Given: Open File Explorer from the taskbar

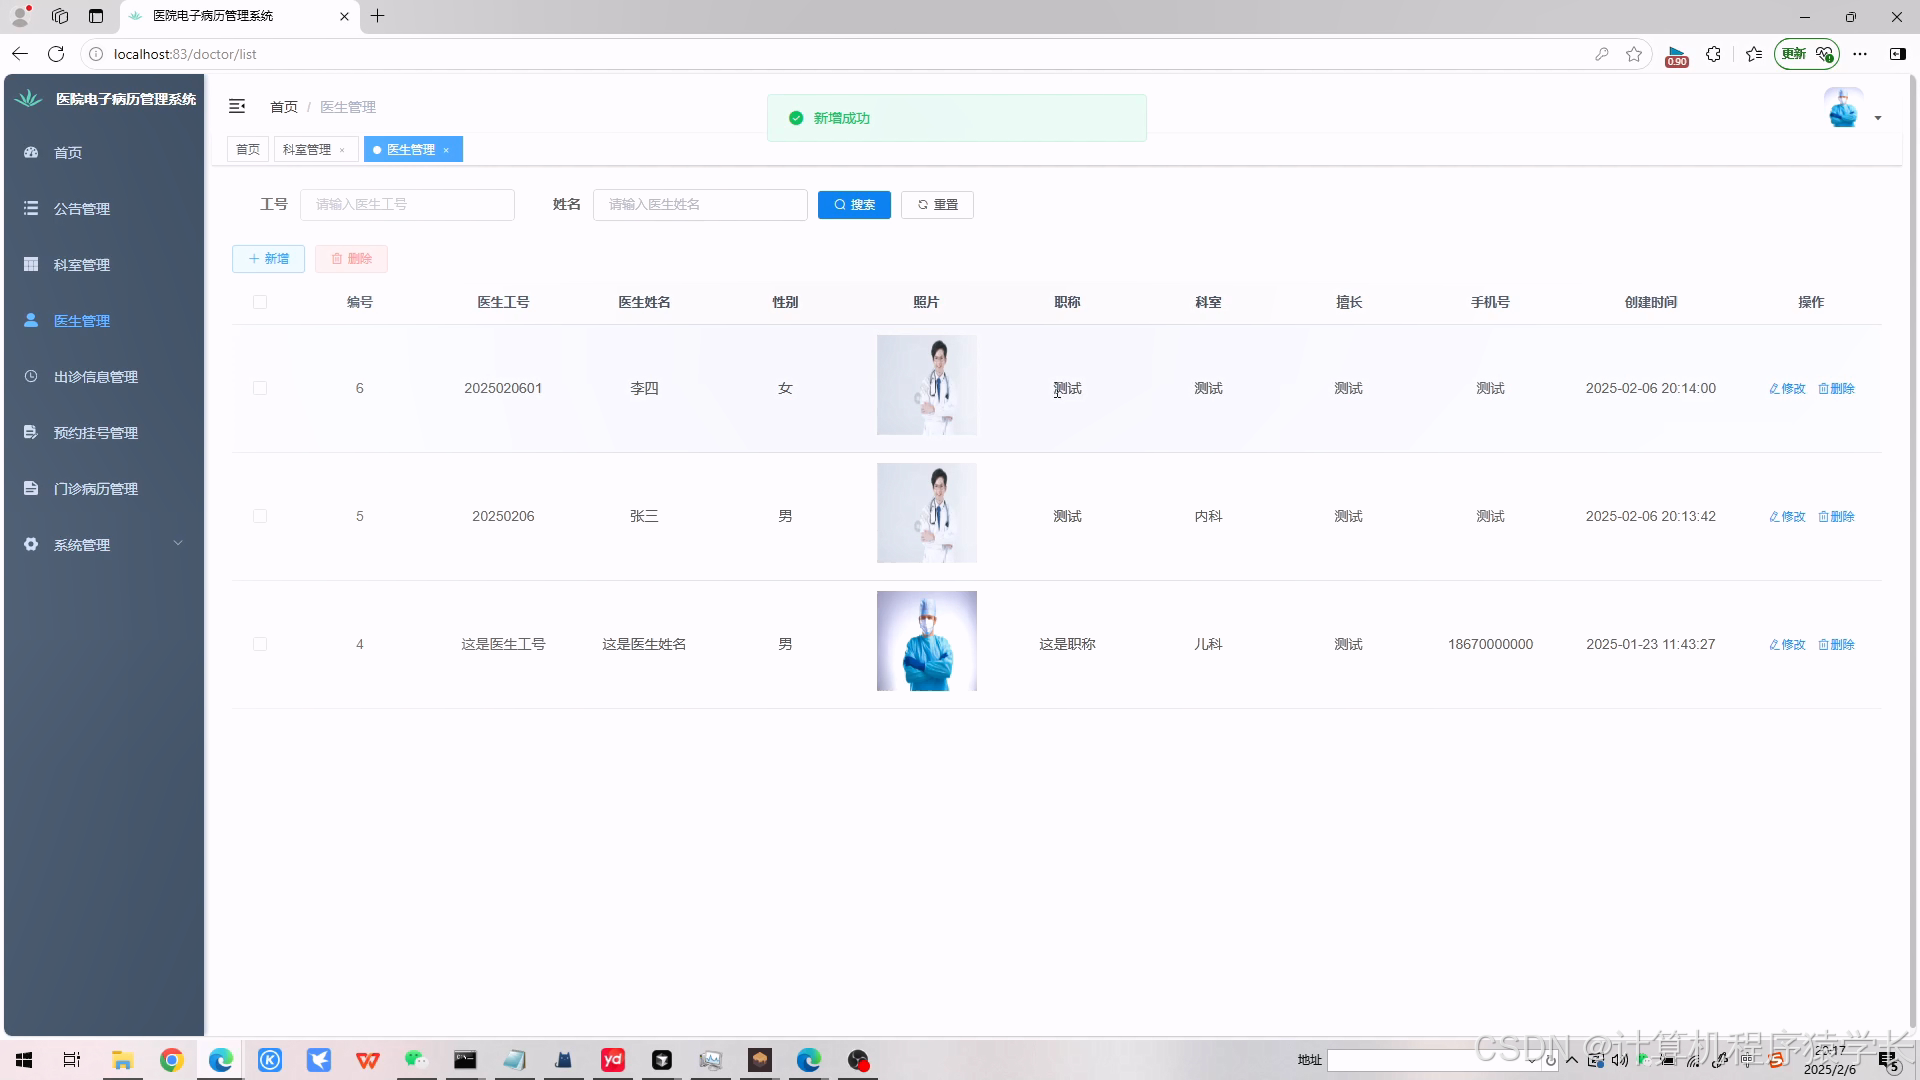Looking at the screenshot, I should coord(123,1060).
